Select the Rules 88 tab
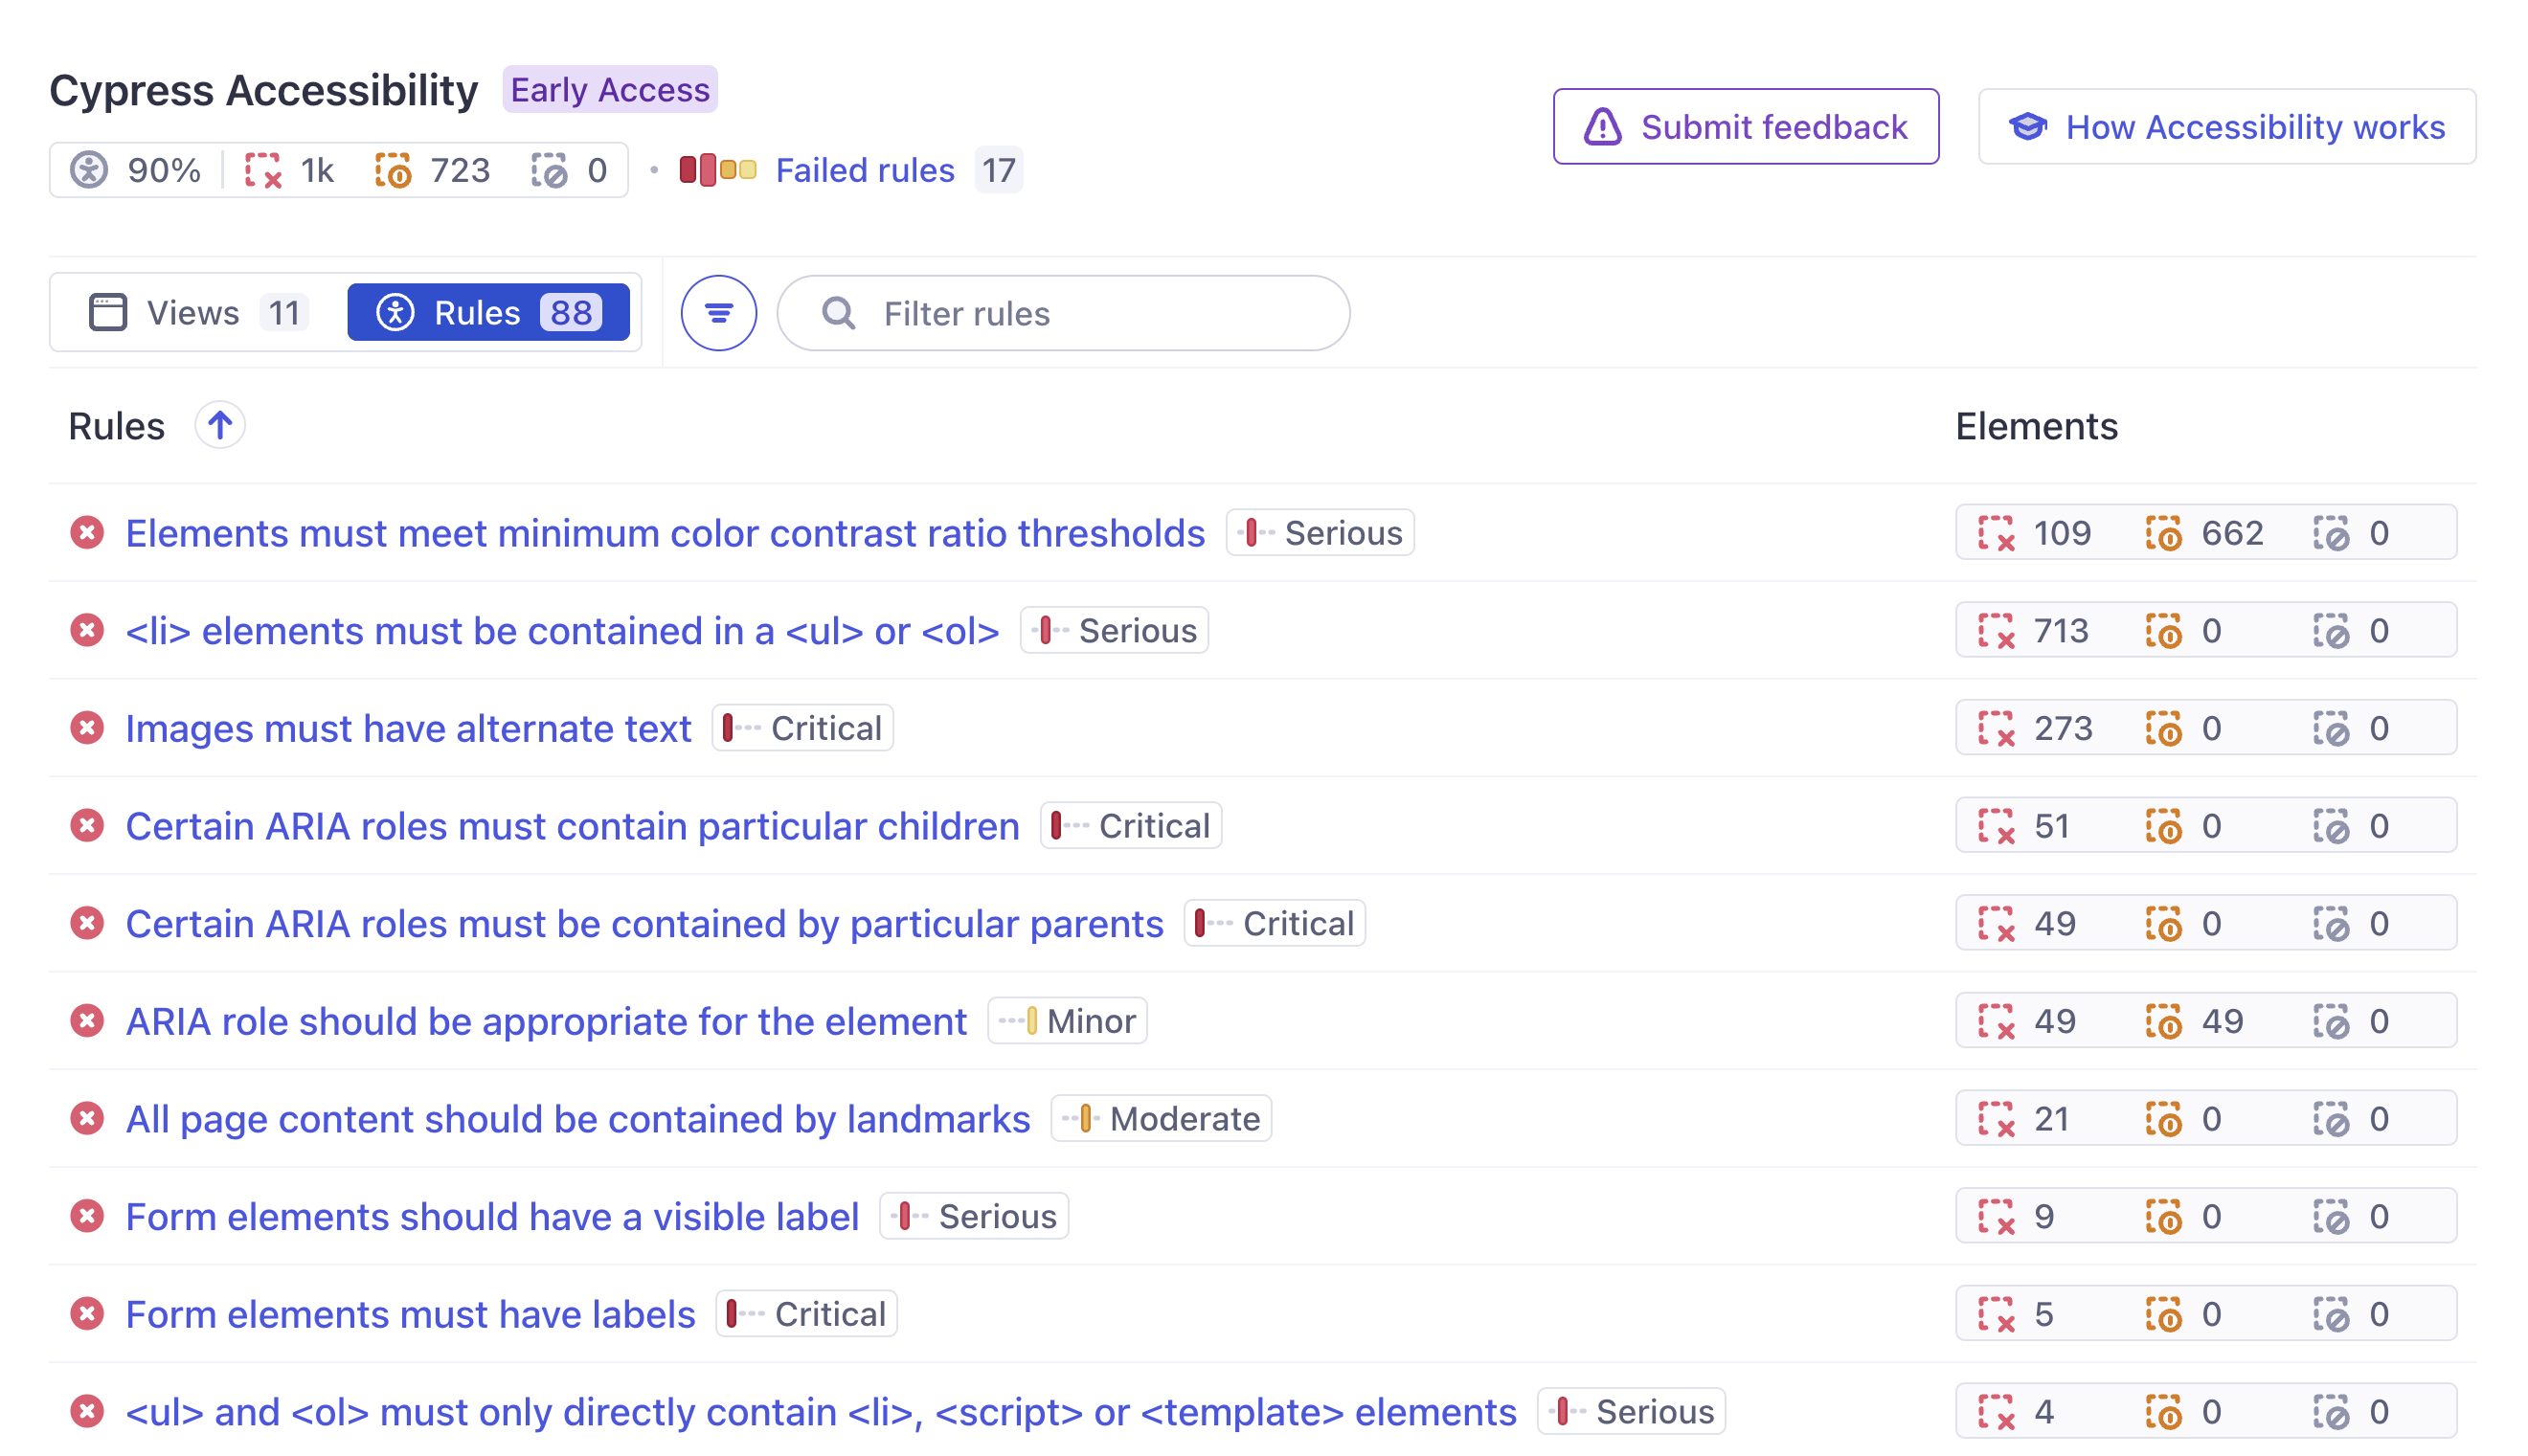The height and width of the screenshot is (1456, 2528). (x=488, y=312)
